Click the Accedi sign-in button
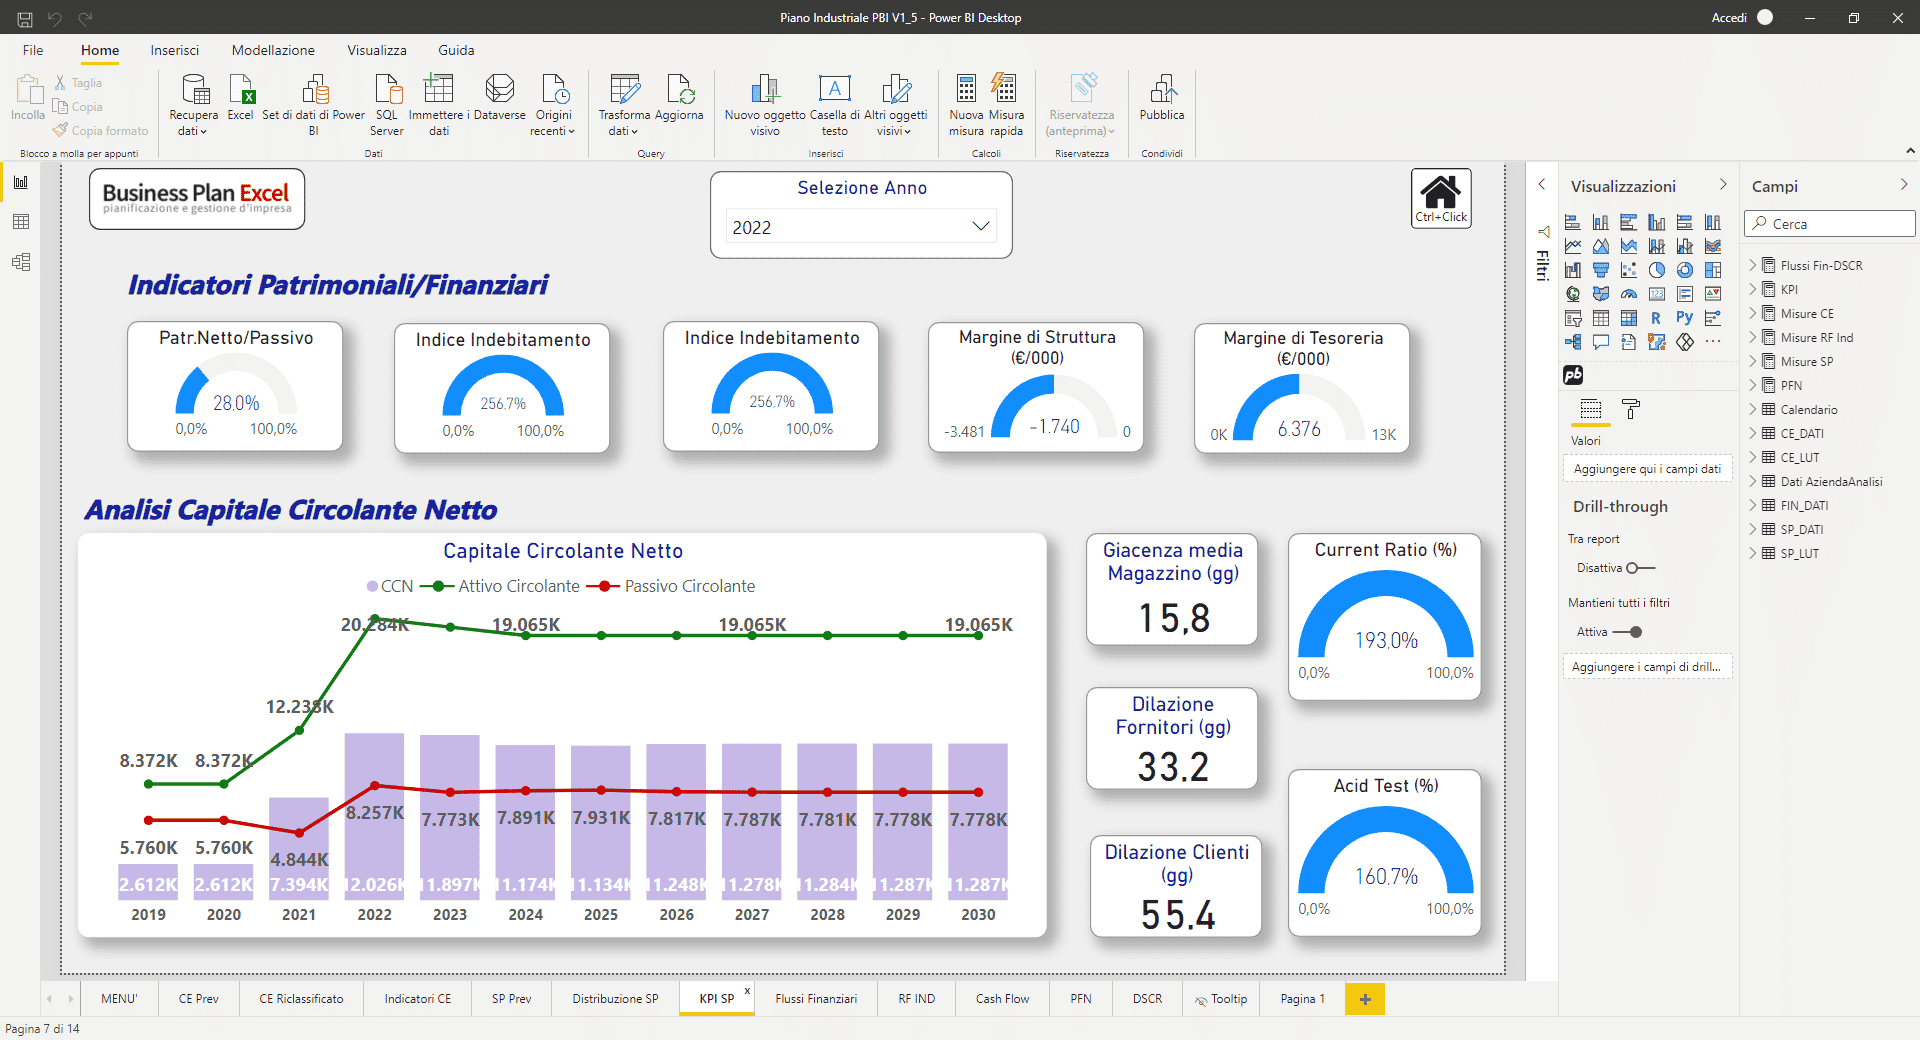Screen dimensions: 1920x1040 [1729, 18]
